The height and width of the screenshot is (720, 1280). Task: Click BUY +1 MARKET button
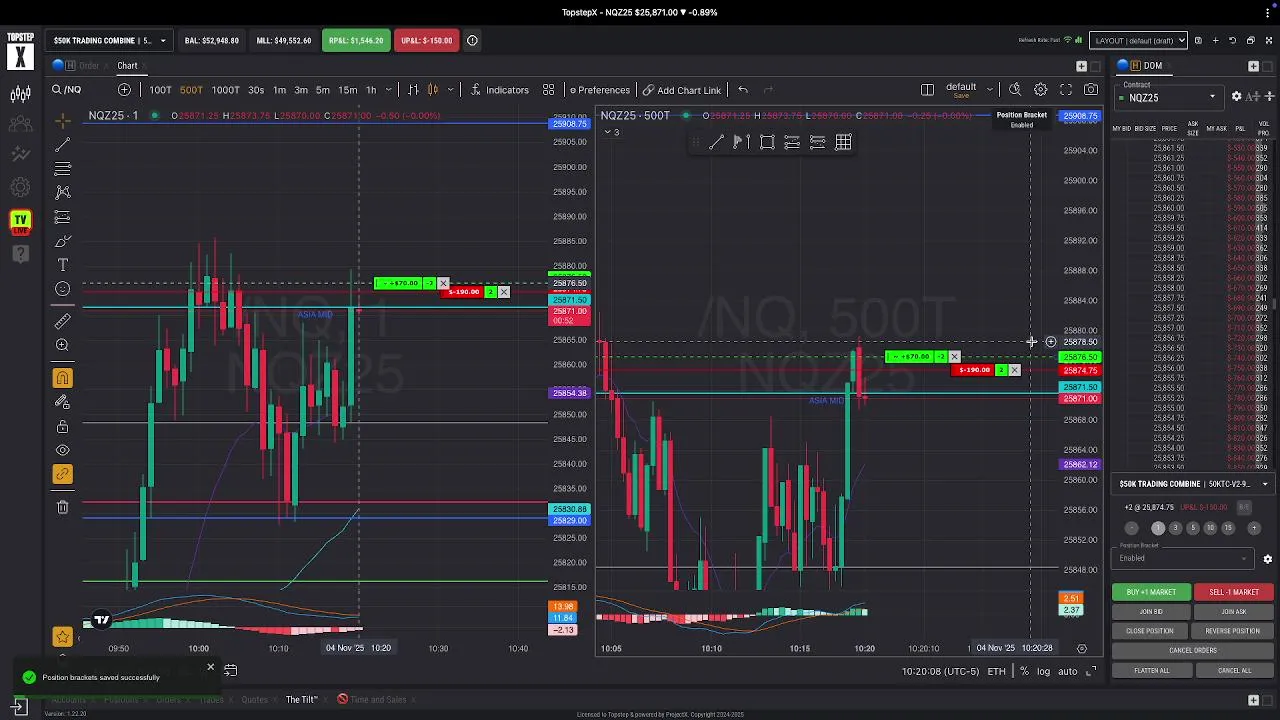(x=1151, y=592)
